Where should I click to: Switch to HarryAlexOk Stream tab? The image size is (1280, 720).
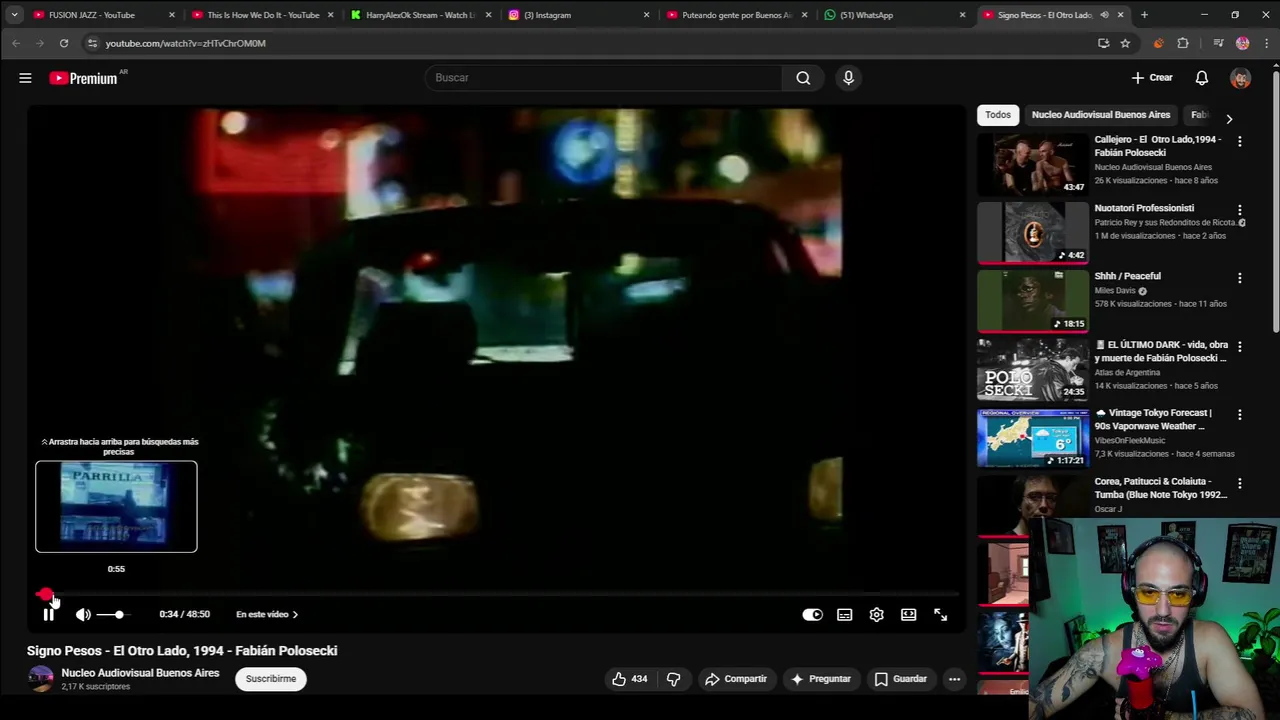pos(420,15)
